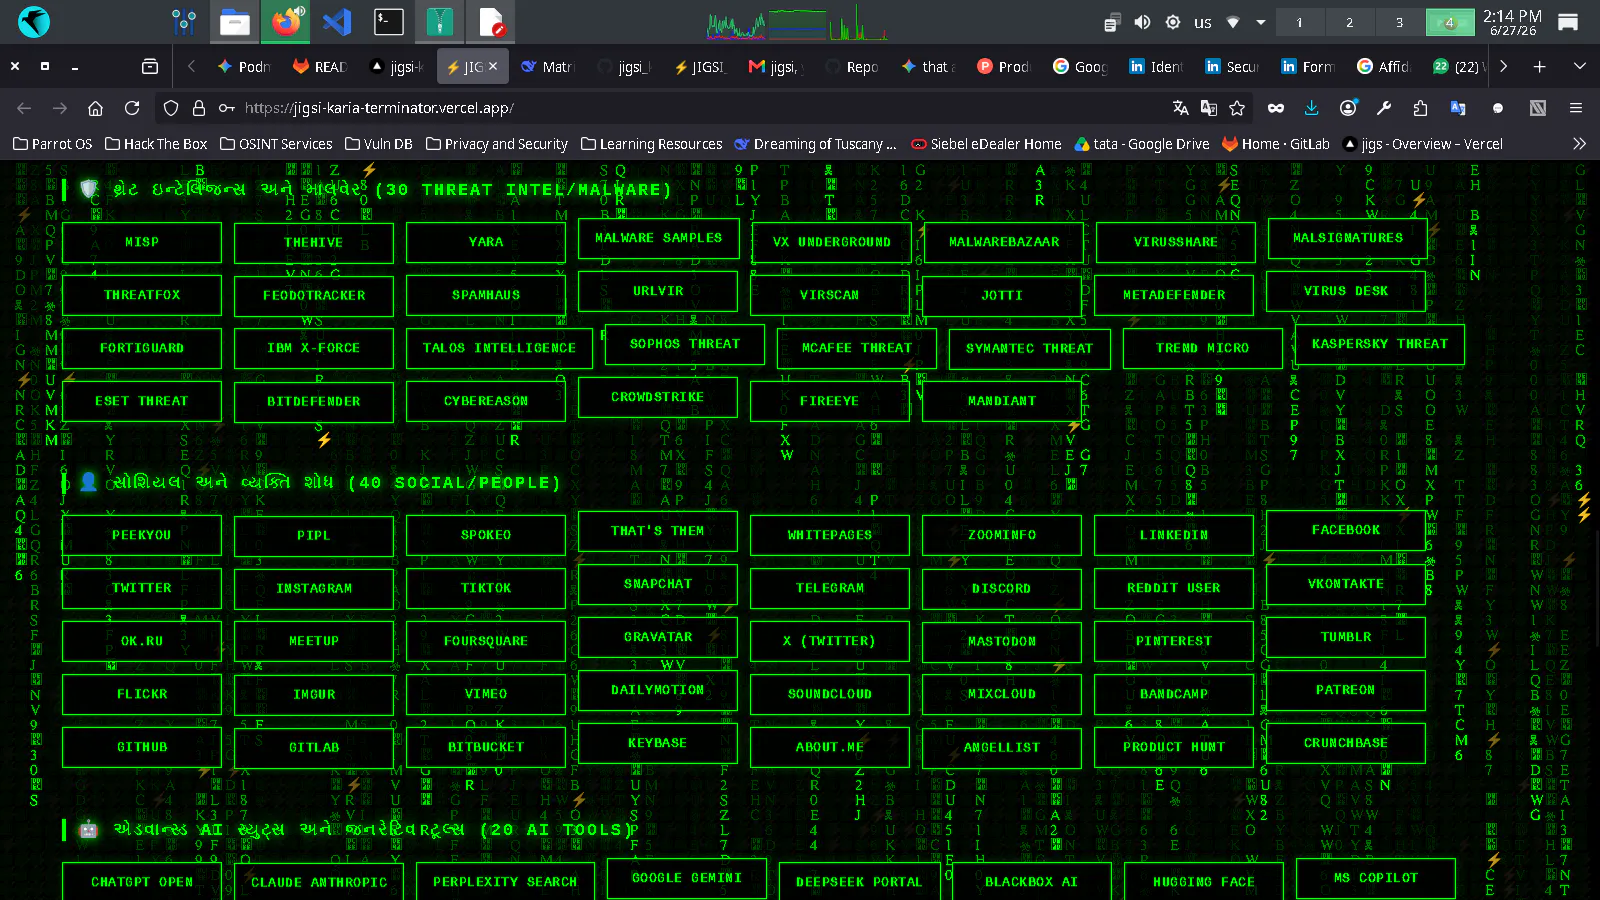The image size is (1600, 900).
Task: Close the active JIGSI tab
Action: tap(493, 66)
